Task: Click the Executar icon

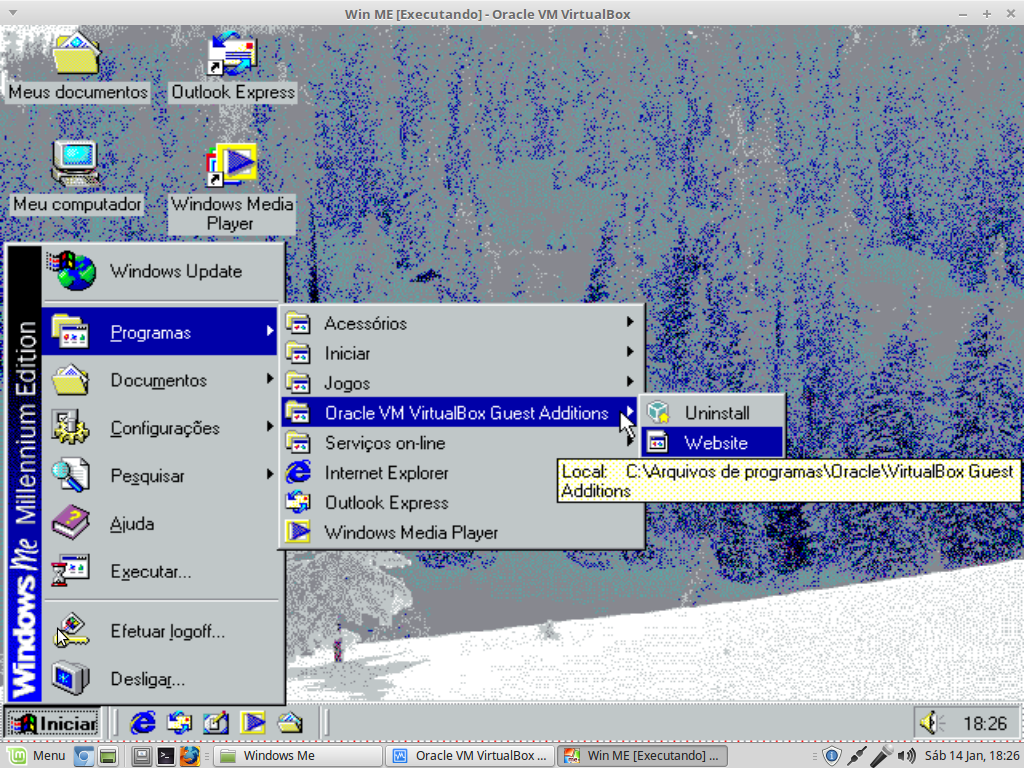Action: click(x=70, y=571)
